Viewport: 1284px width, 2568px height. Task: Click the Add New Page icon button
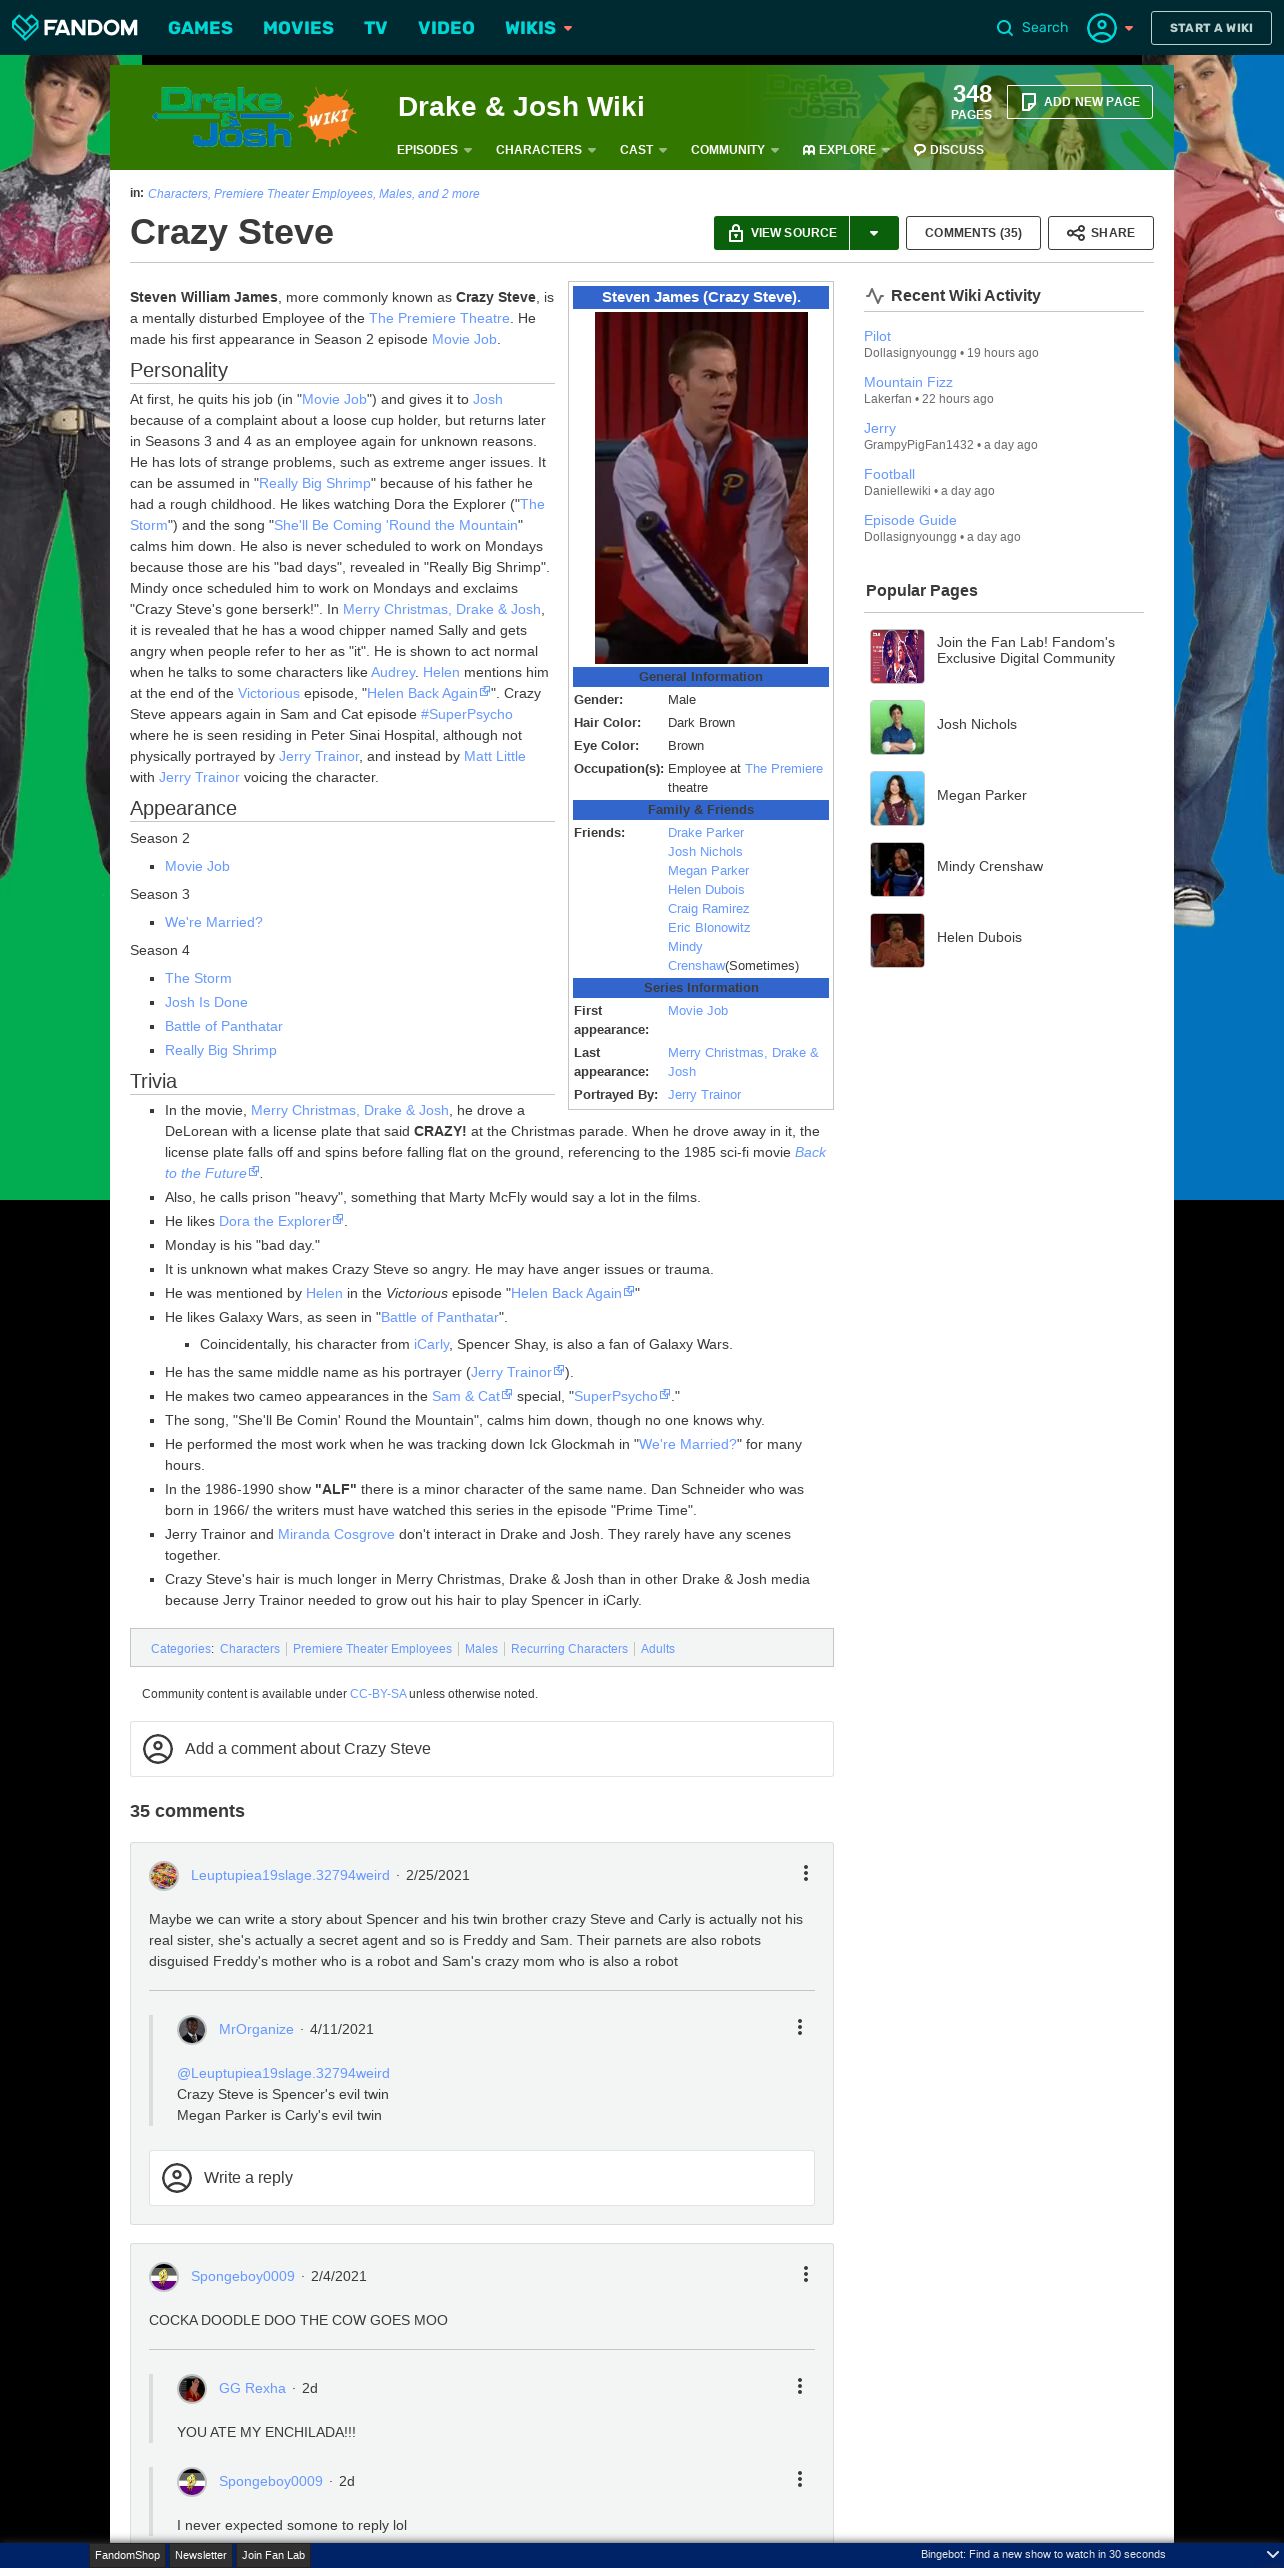pos(1079,102)
